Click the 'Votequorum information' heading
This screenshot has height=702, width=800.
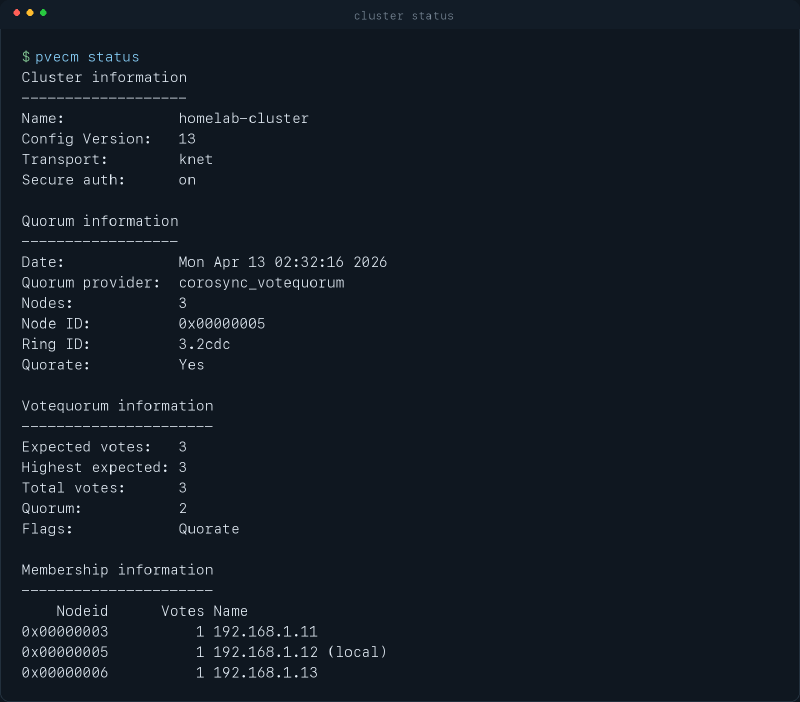[117, 406]
